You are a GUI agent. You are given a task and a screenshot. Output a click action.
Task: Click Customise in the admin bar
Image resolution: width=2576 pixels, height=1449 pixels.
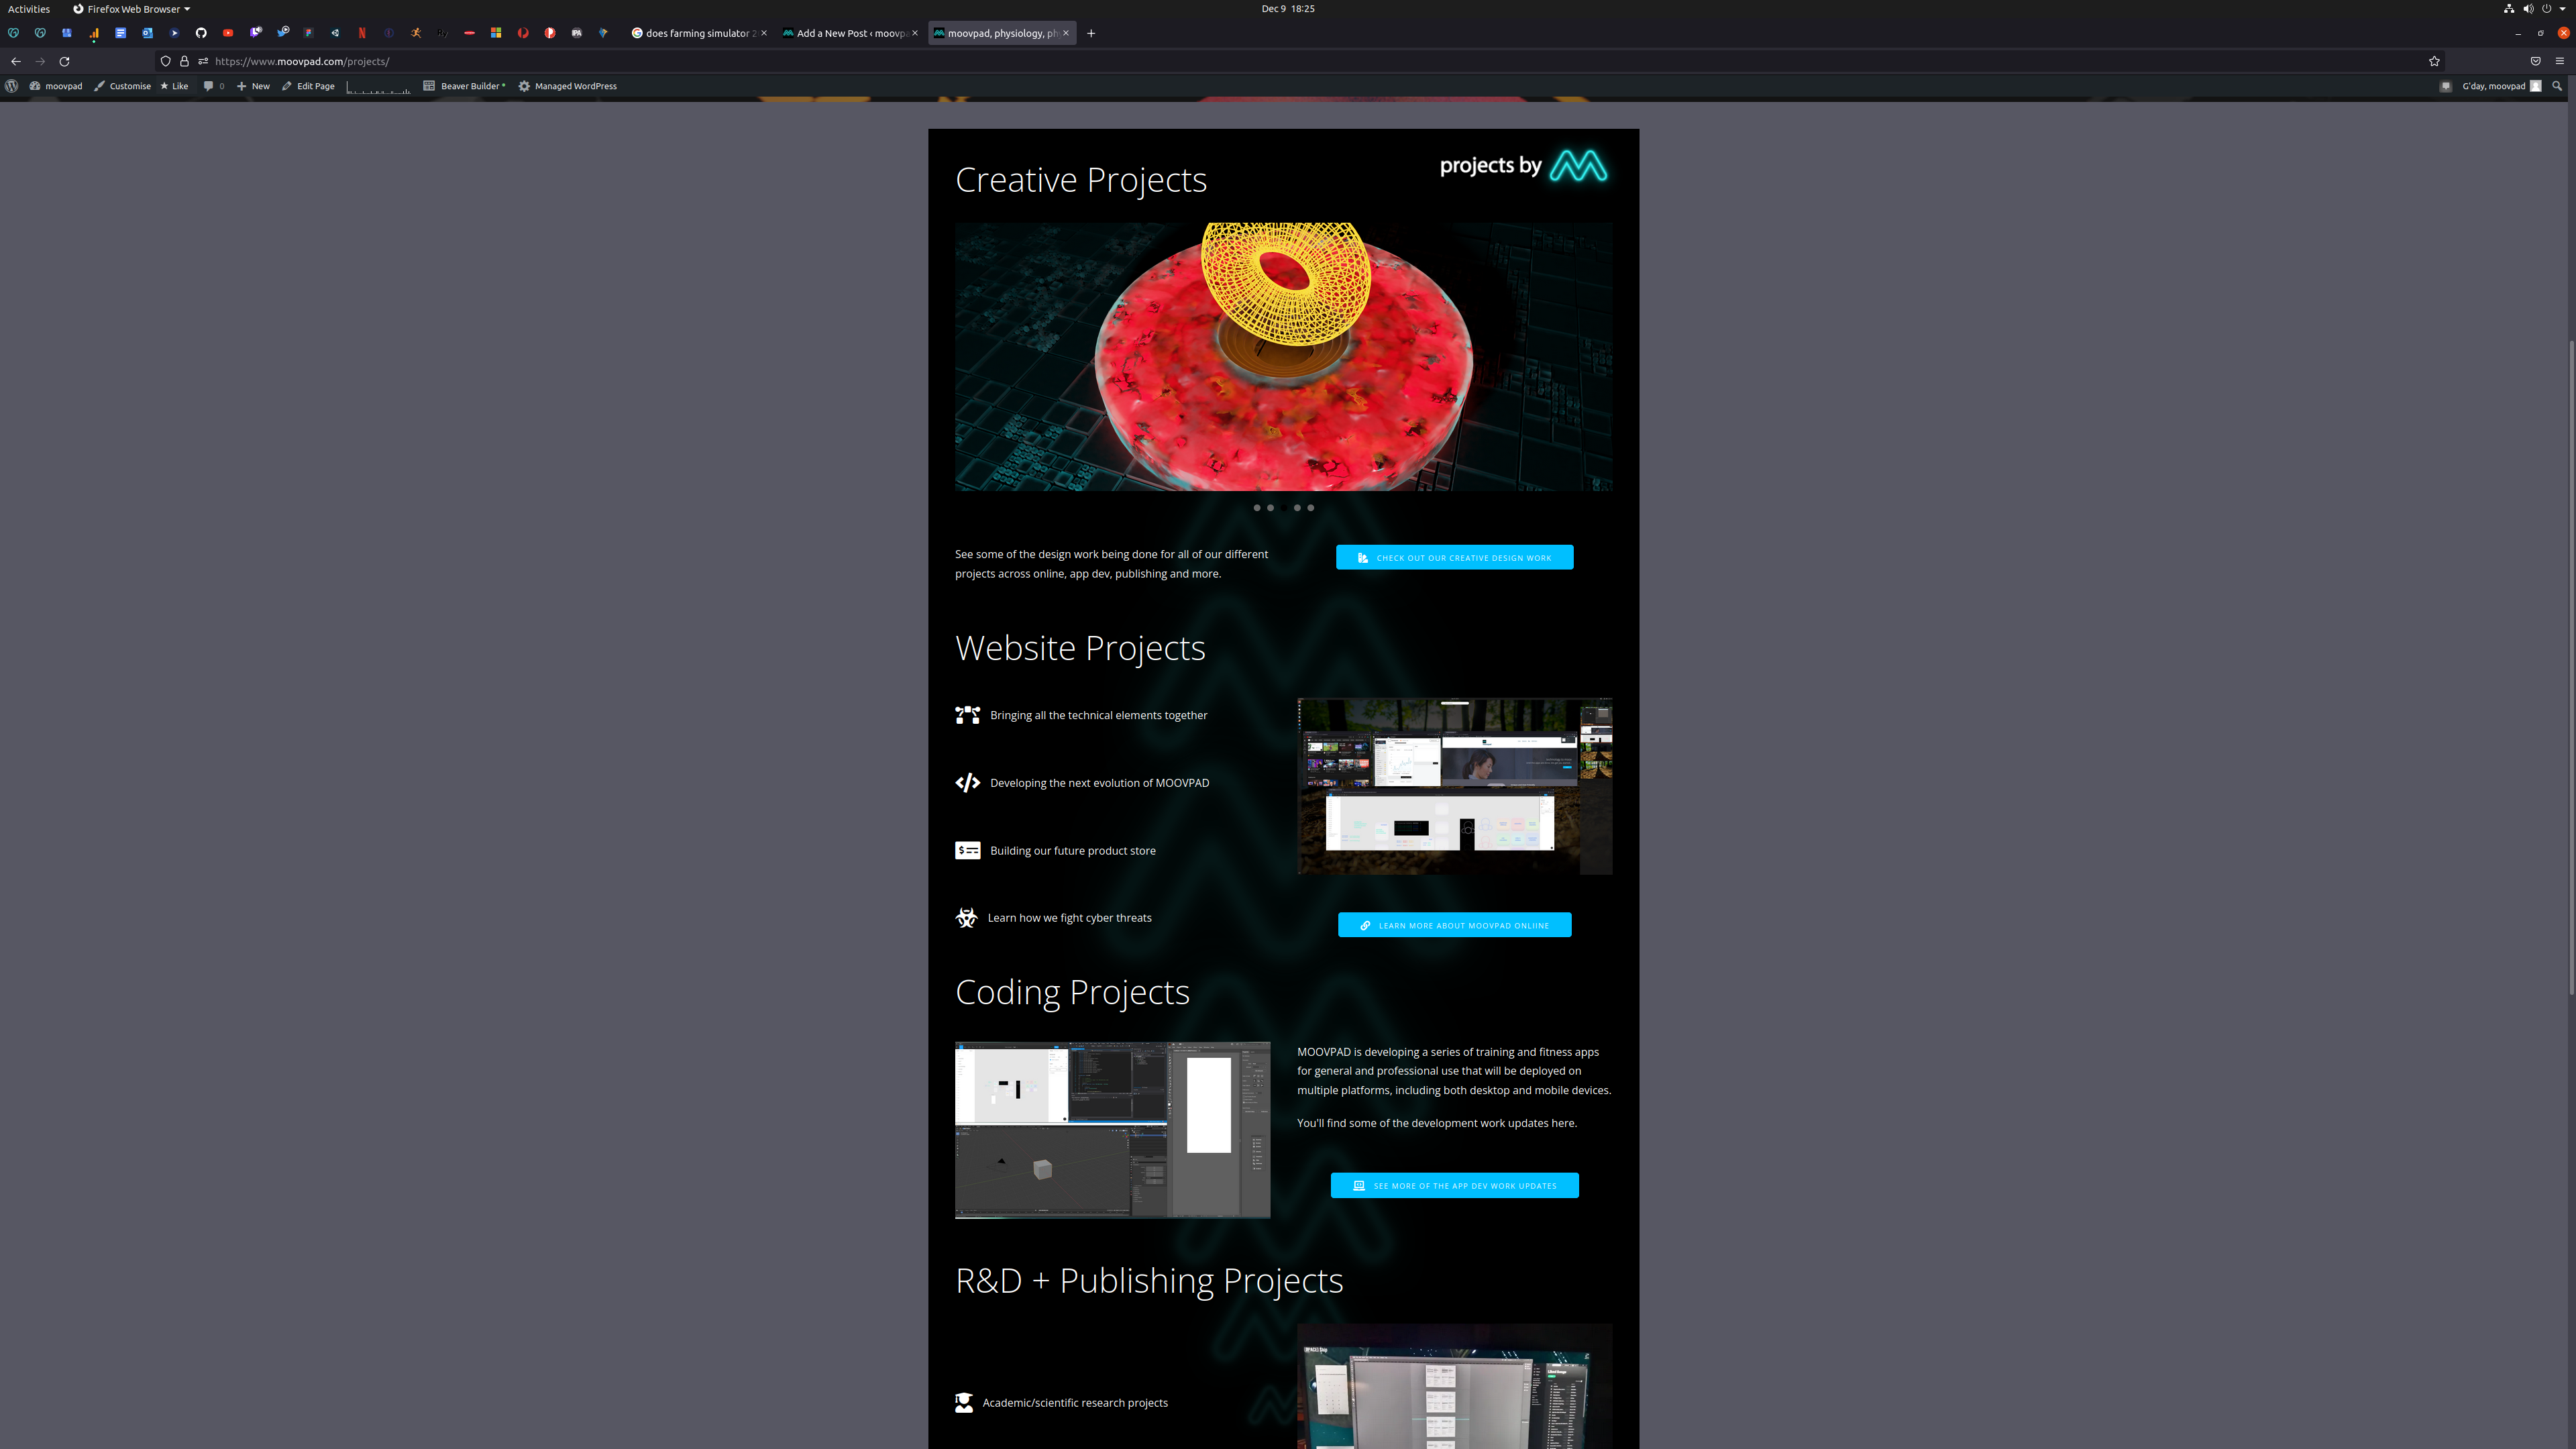click(123, 86)
